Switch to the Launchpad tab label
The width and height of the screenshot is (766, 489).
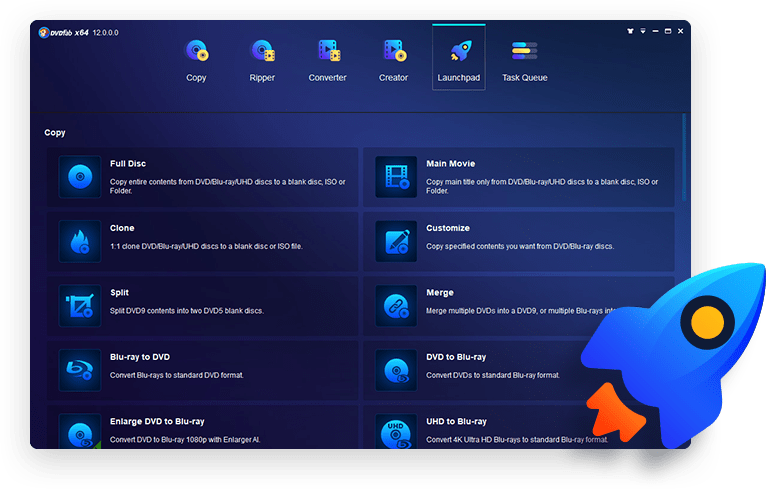(x=459, y=78)
